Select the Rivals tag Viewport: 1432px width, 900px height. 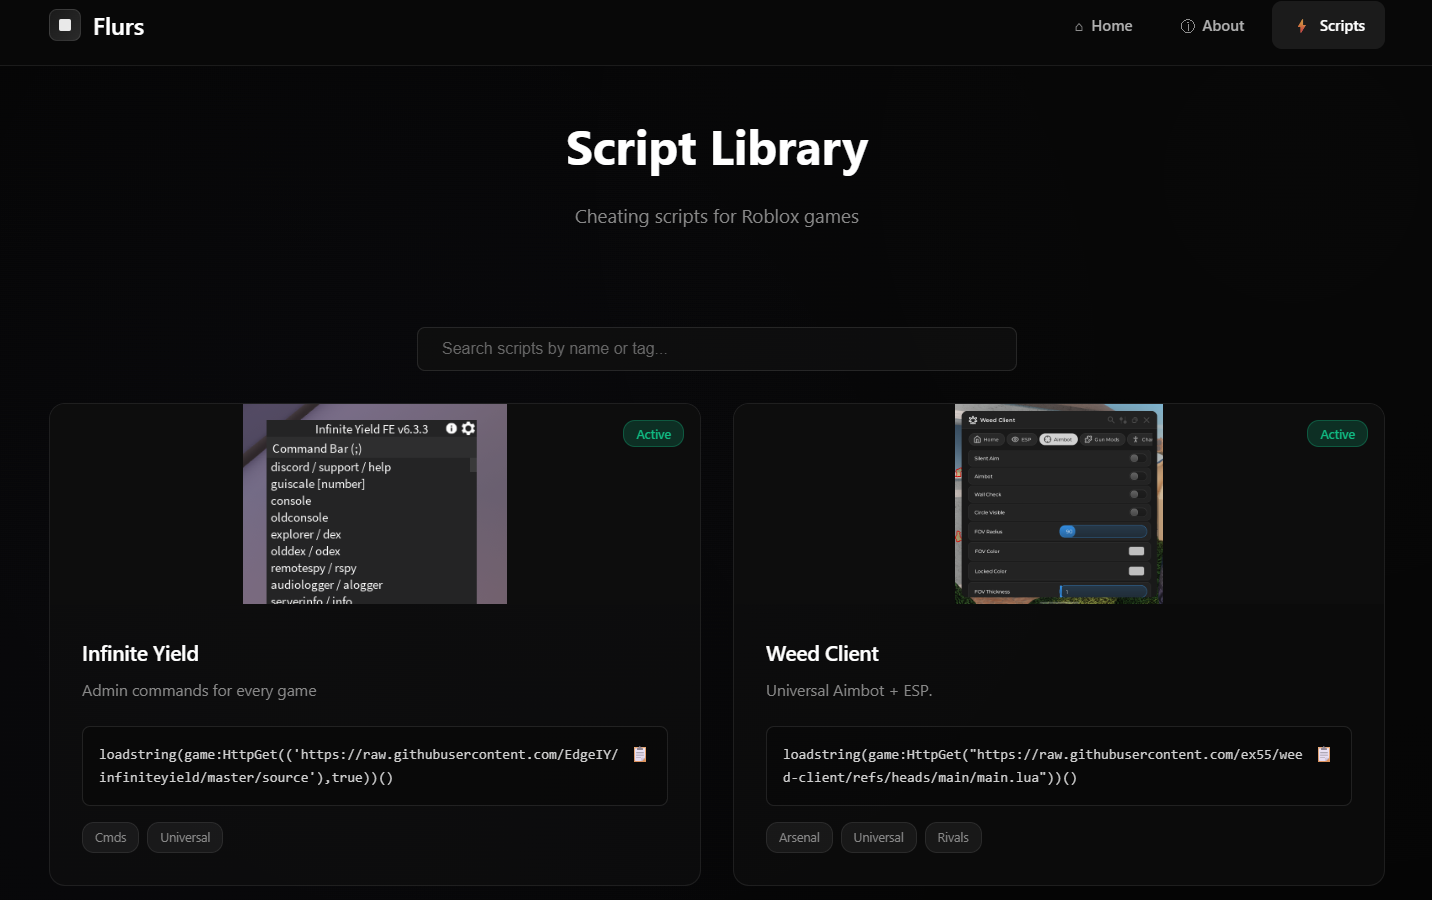pos(953,837)
